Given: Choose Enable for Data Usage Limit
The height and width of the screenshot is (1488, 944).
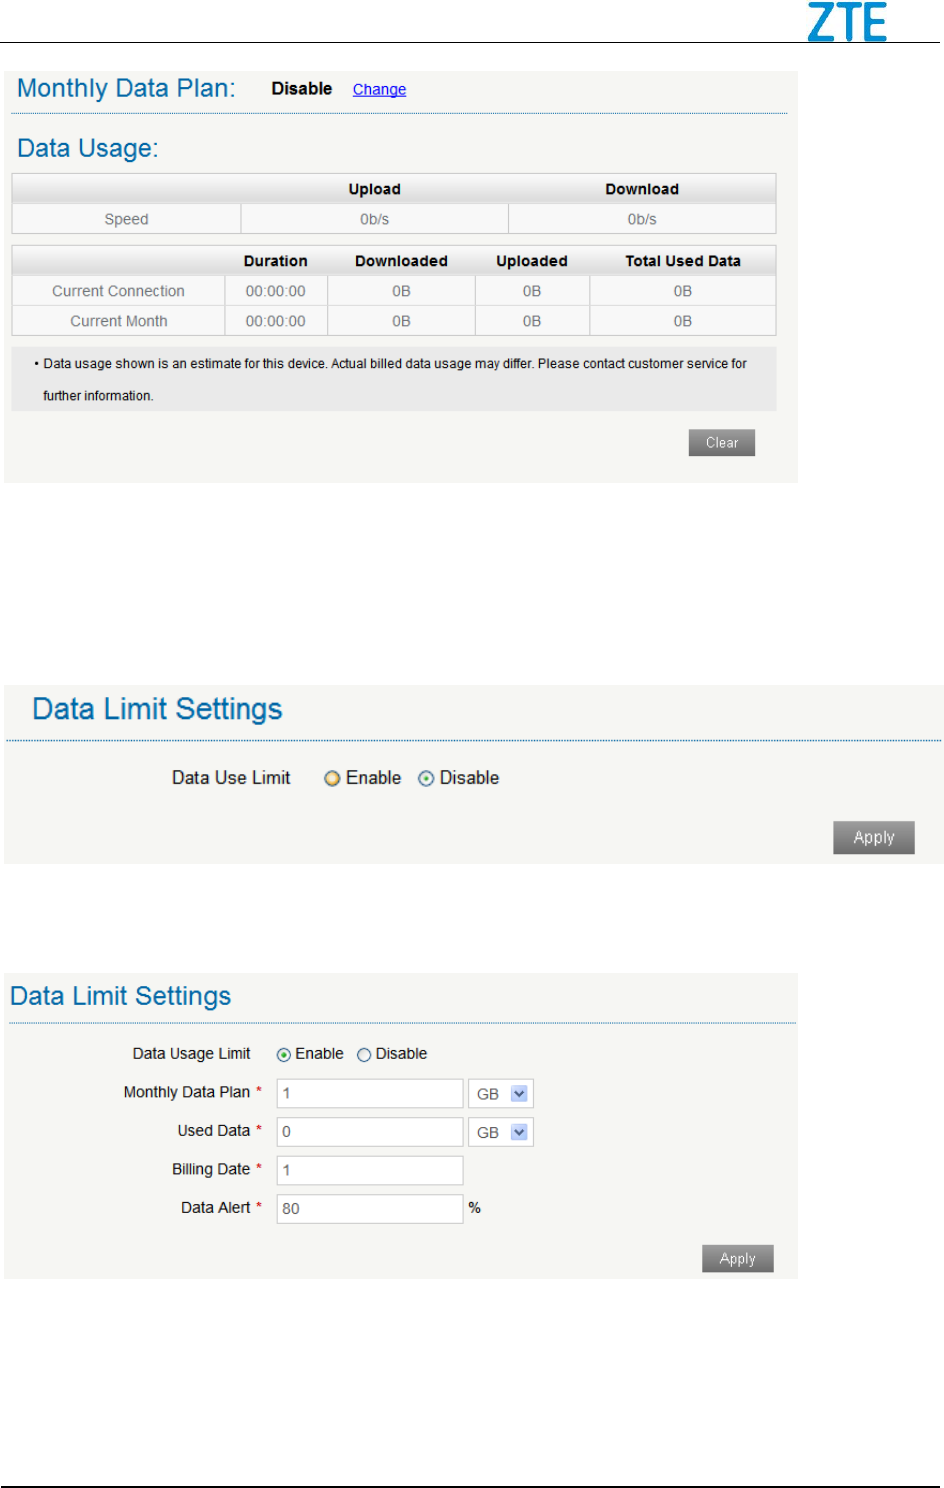Looking at the screenshot, I should click(284, 1055).
